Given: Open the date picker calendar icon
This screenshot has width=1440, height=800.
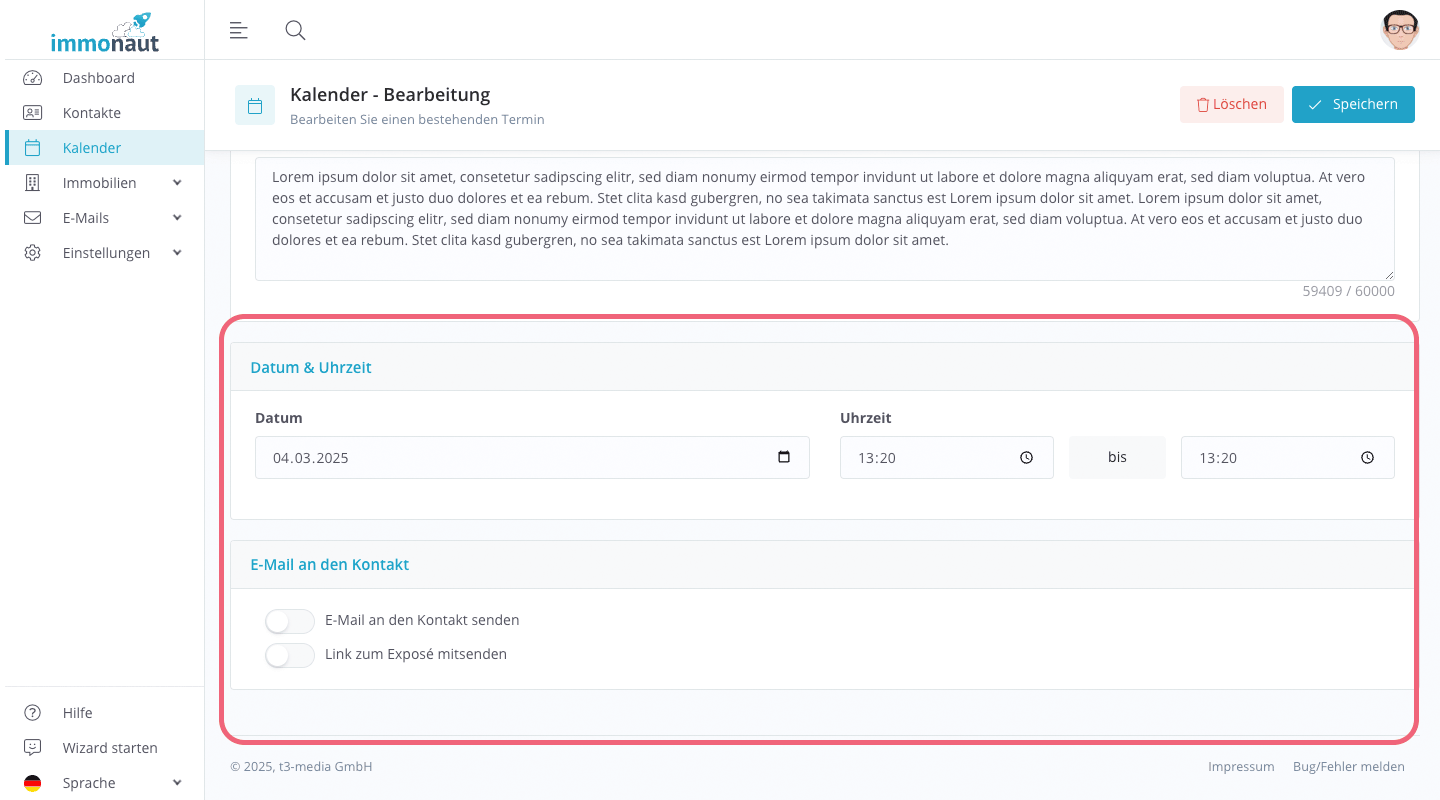Looking at the screenshot, I should (784, 457).
